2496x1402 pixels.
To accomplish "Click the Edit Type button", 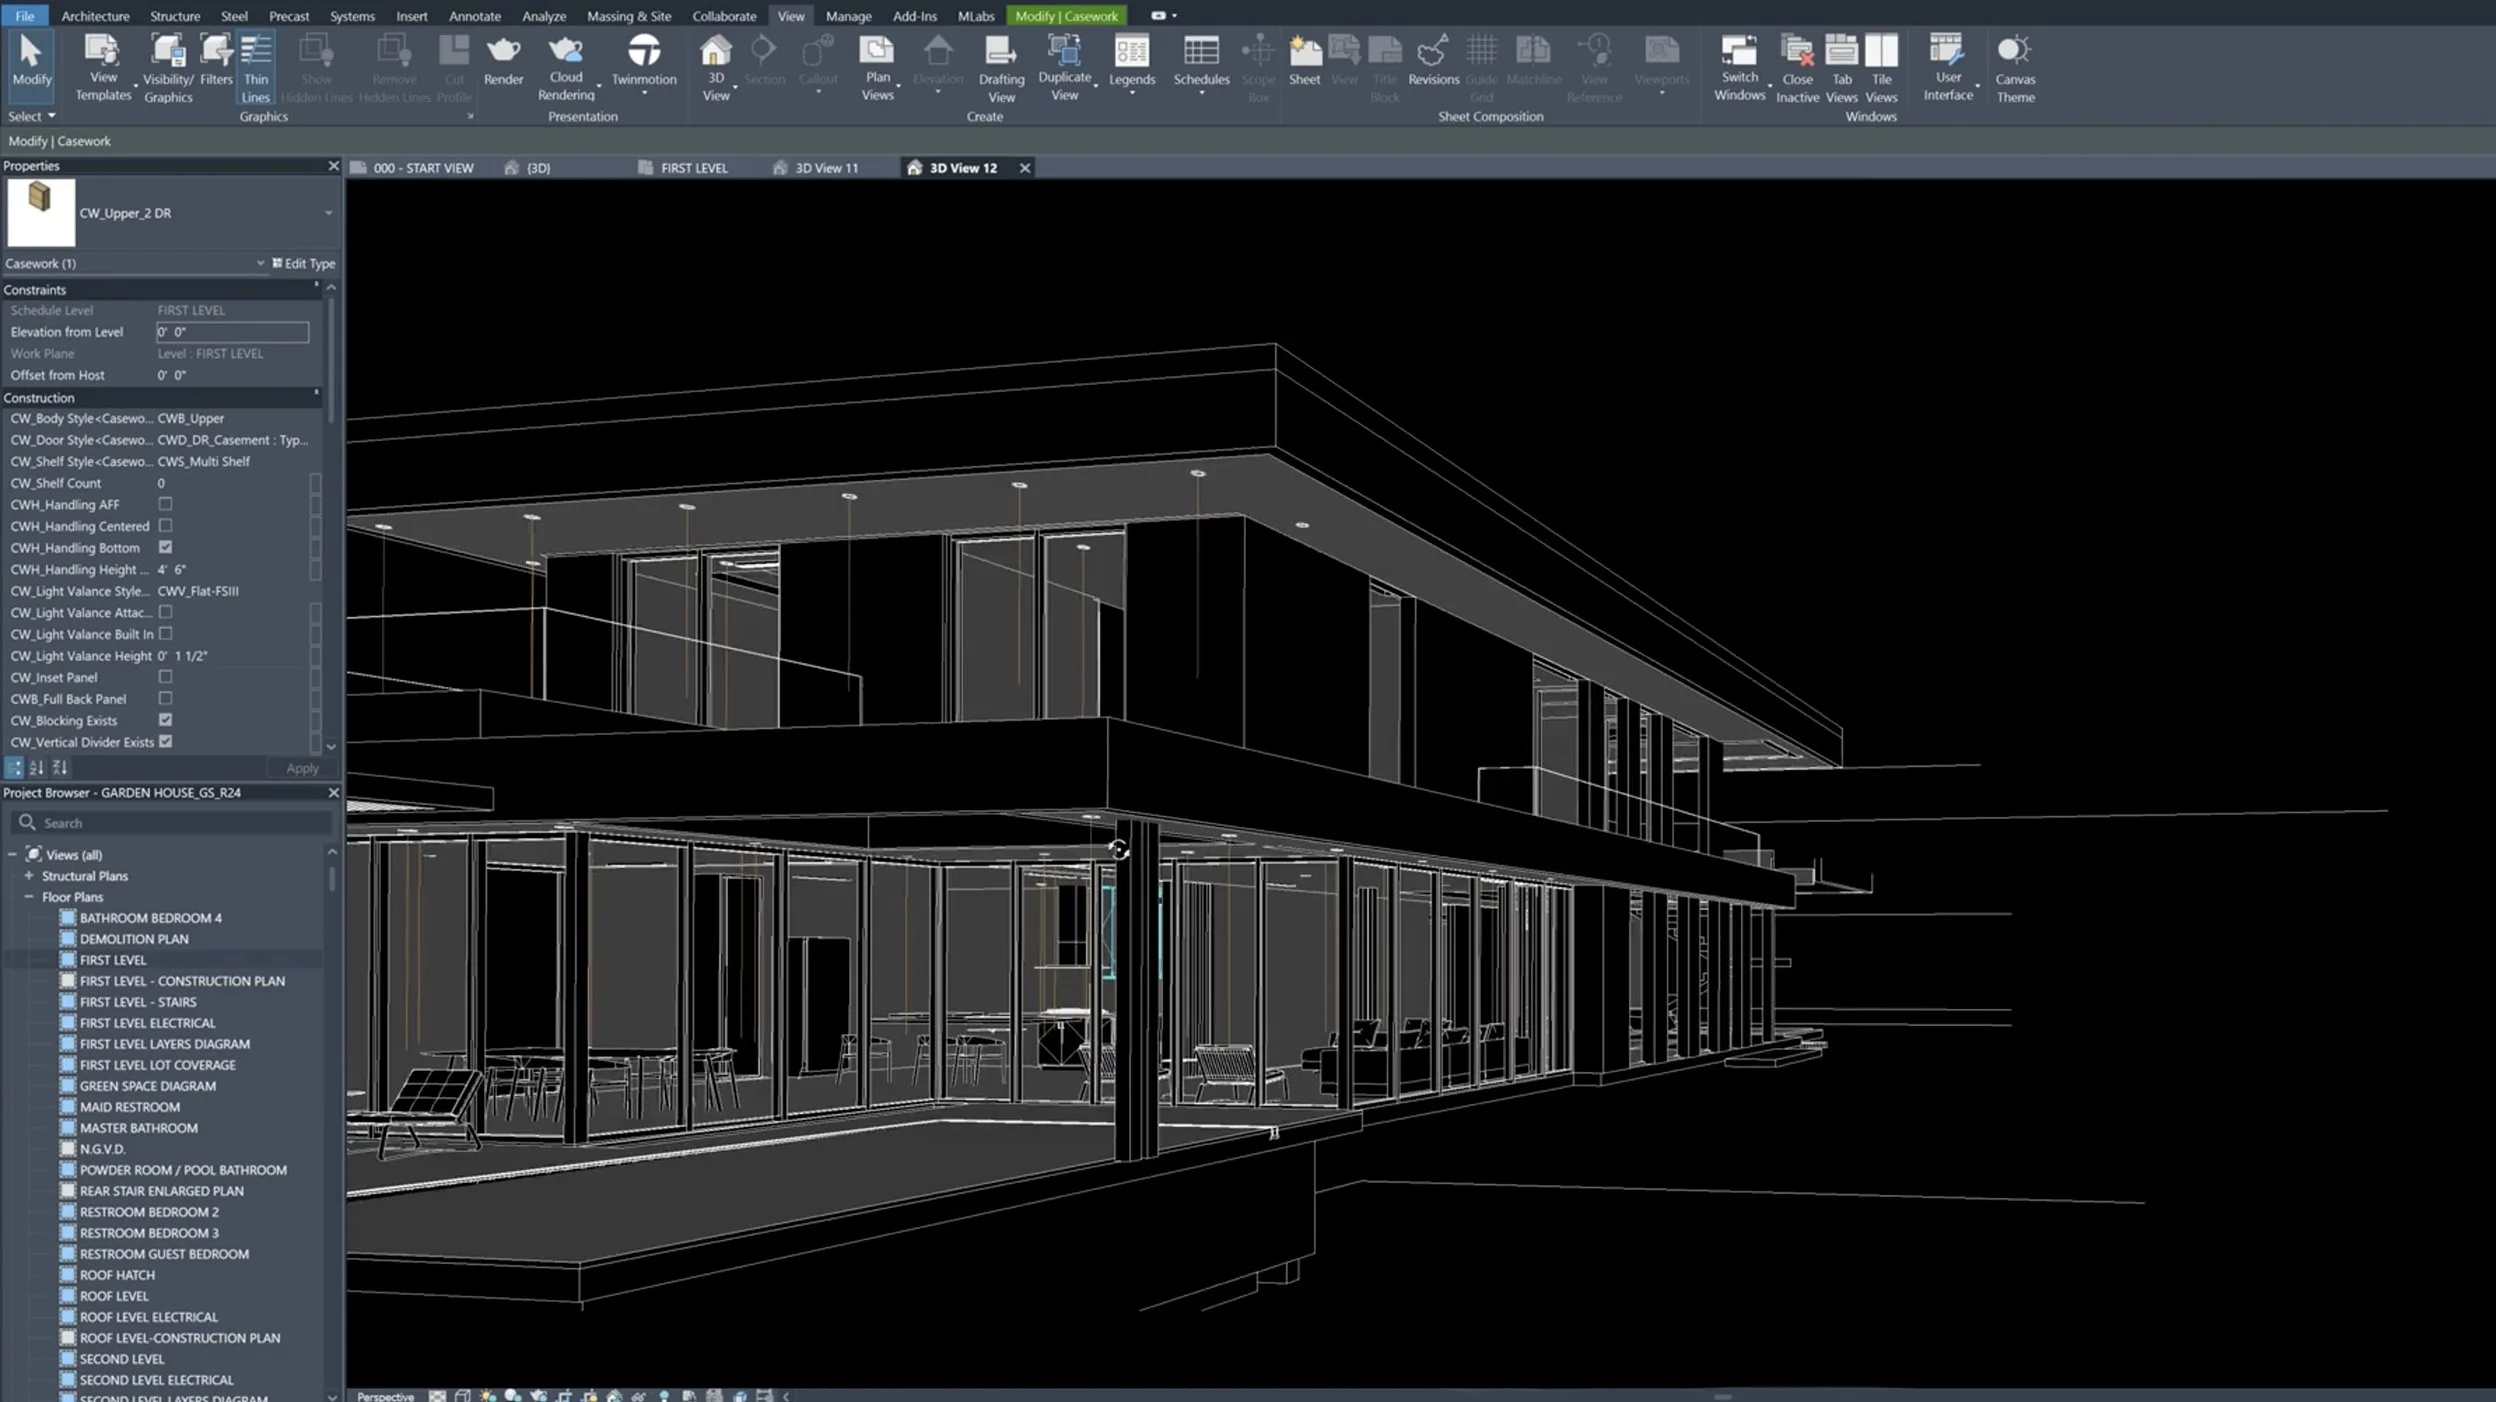I will click(303, 263).
